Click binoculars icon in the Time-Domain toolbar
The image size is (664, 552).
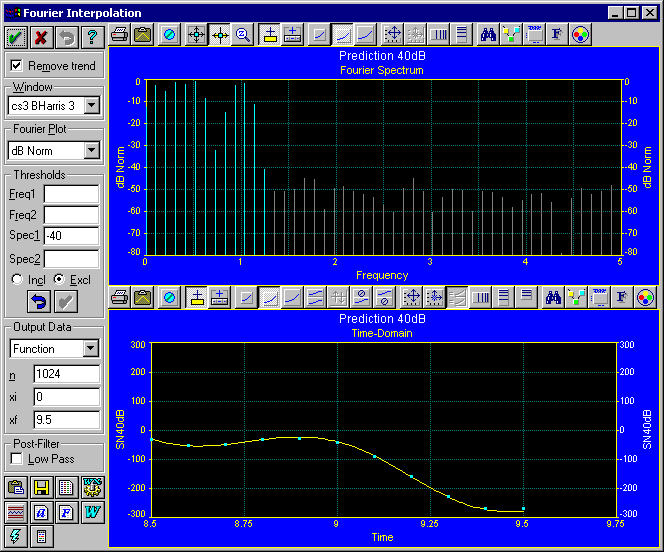click(x=551, y=297)
